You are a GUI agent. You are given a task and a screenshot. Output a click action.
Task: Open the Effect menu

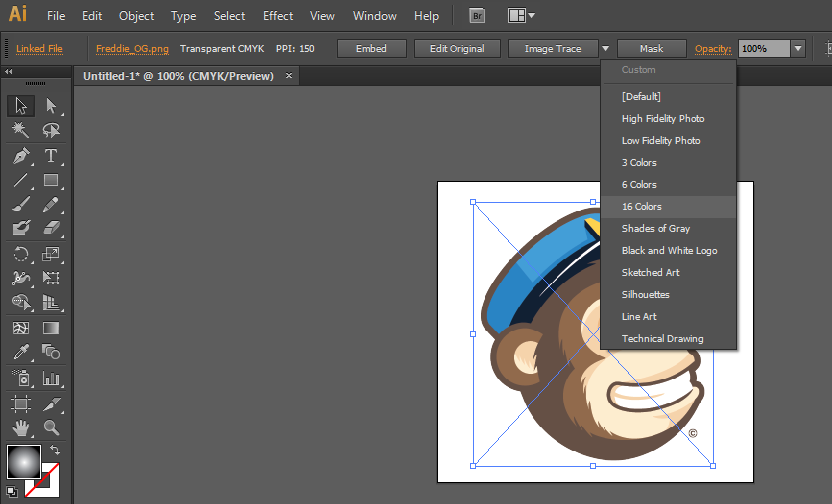coord(278,16)
